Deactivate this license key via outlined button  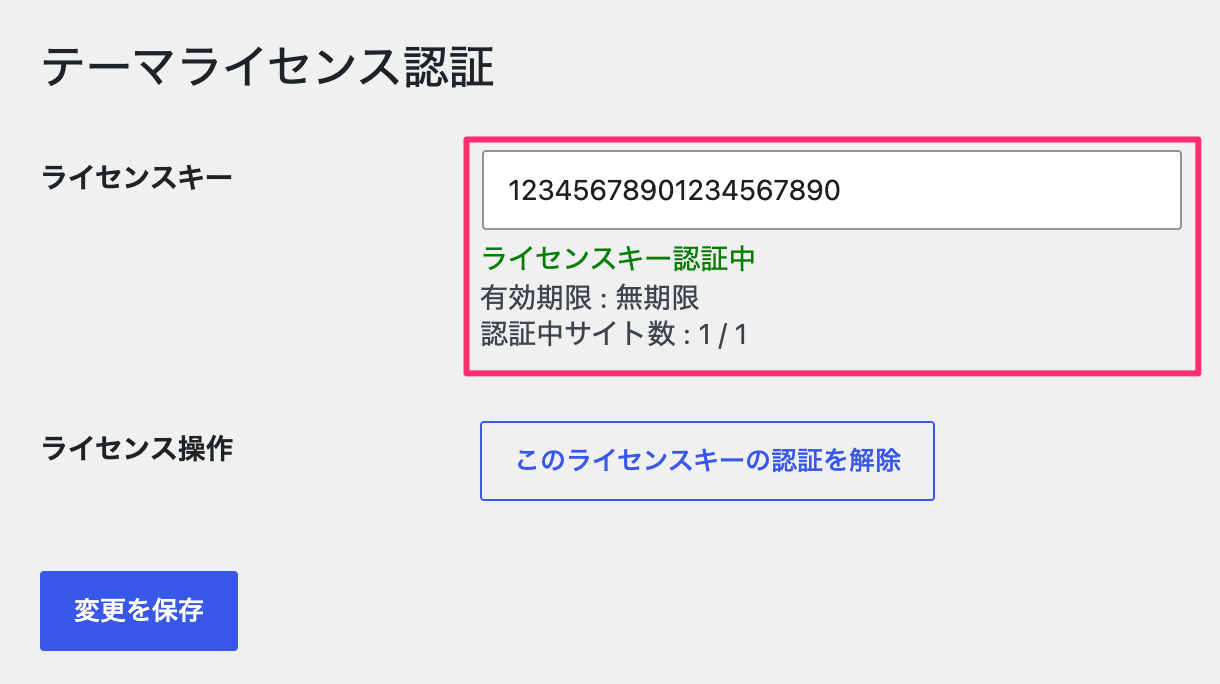(x=707, y=460)
